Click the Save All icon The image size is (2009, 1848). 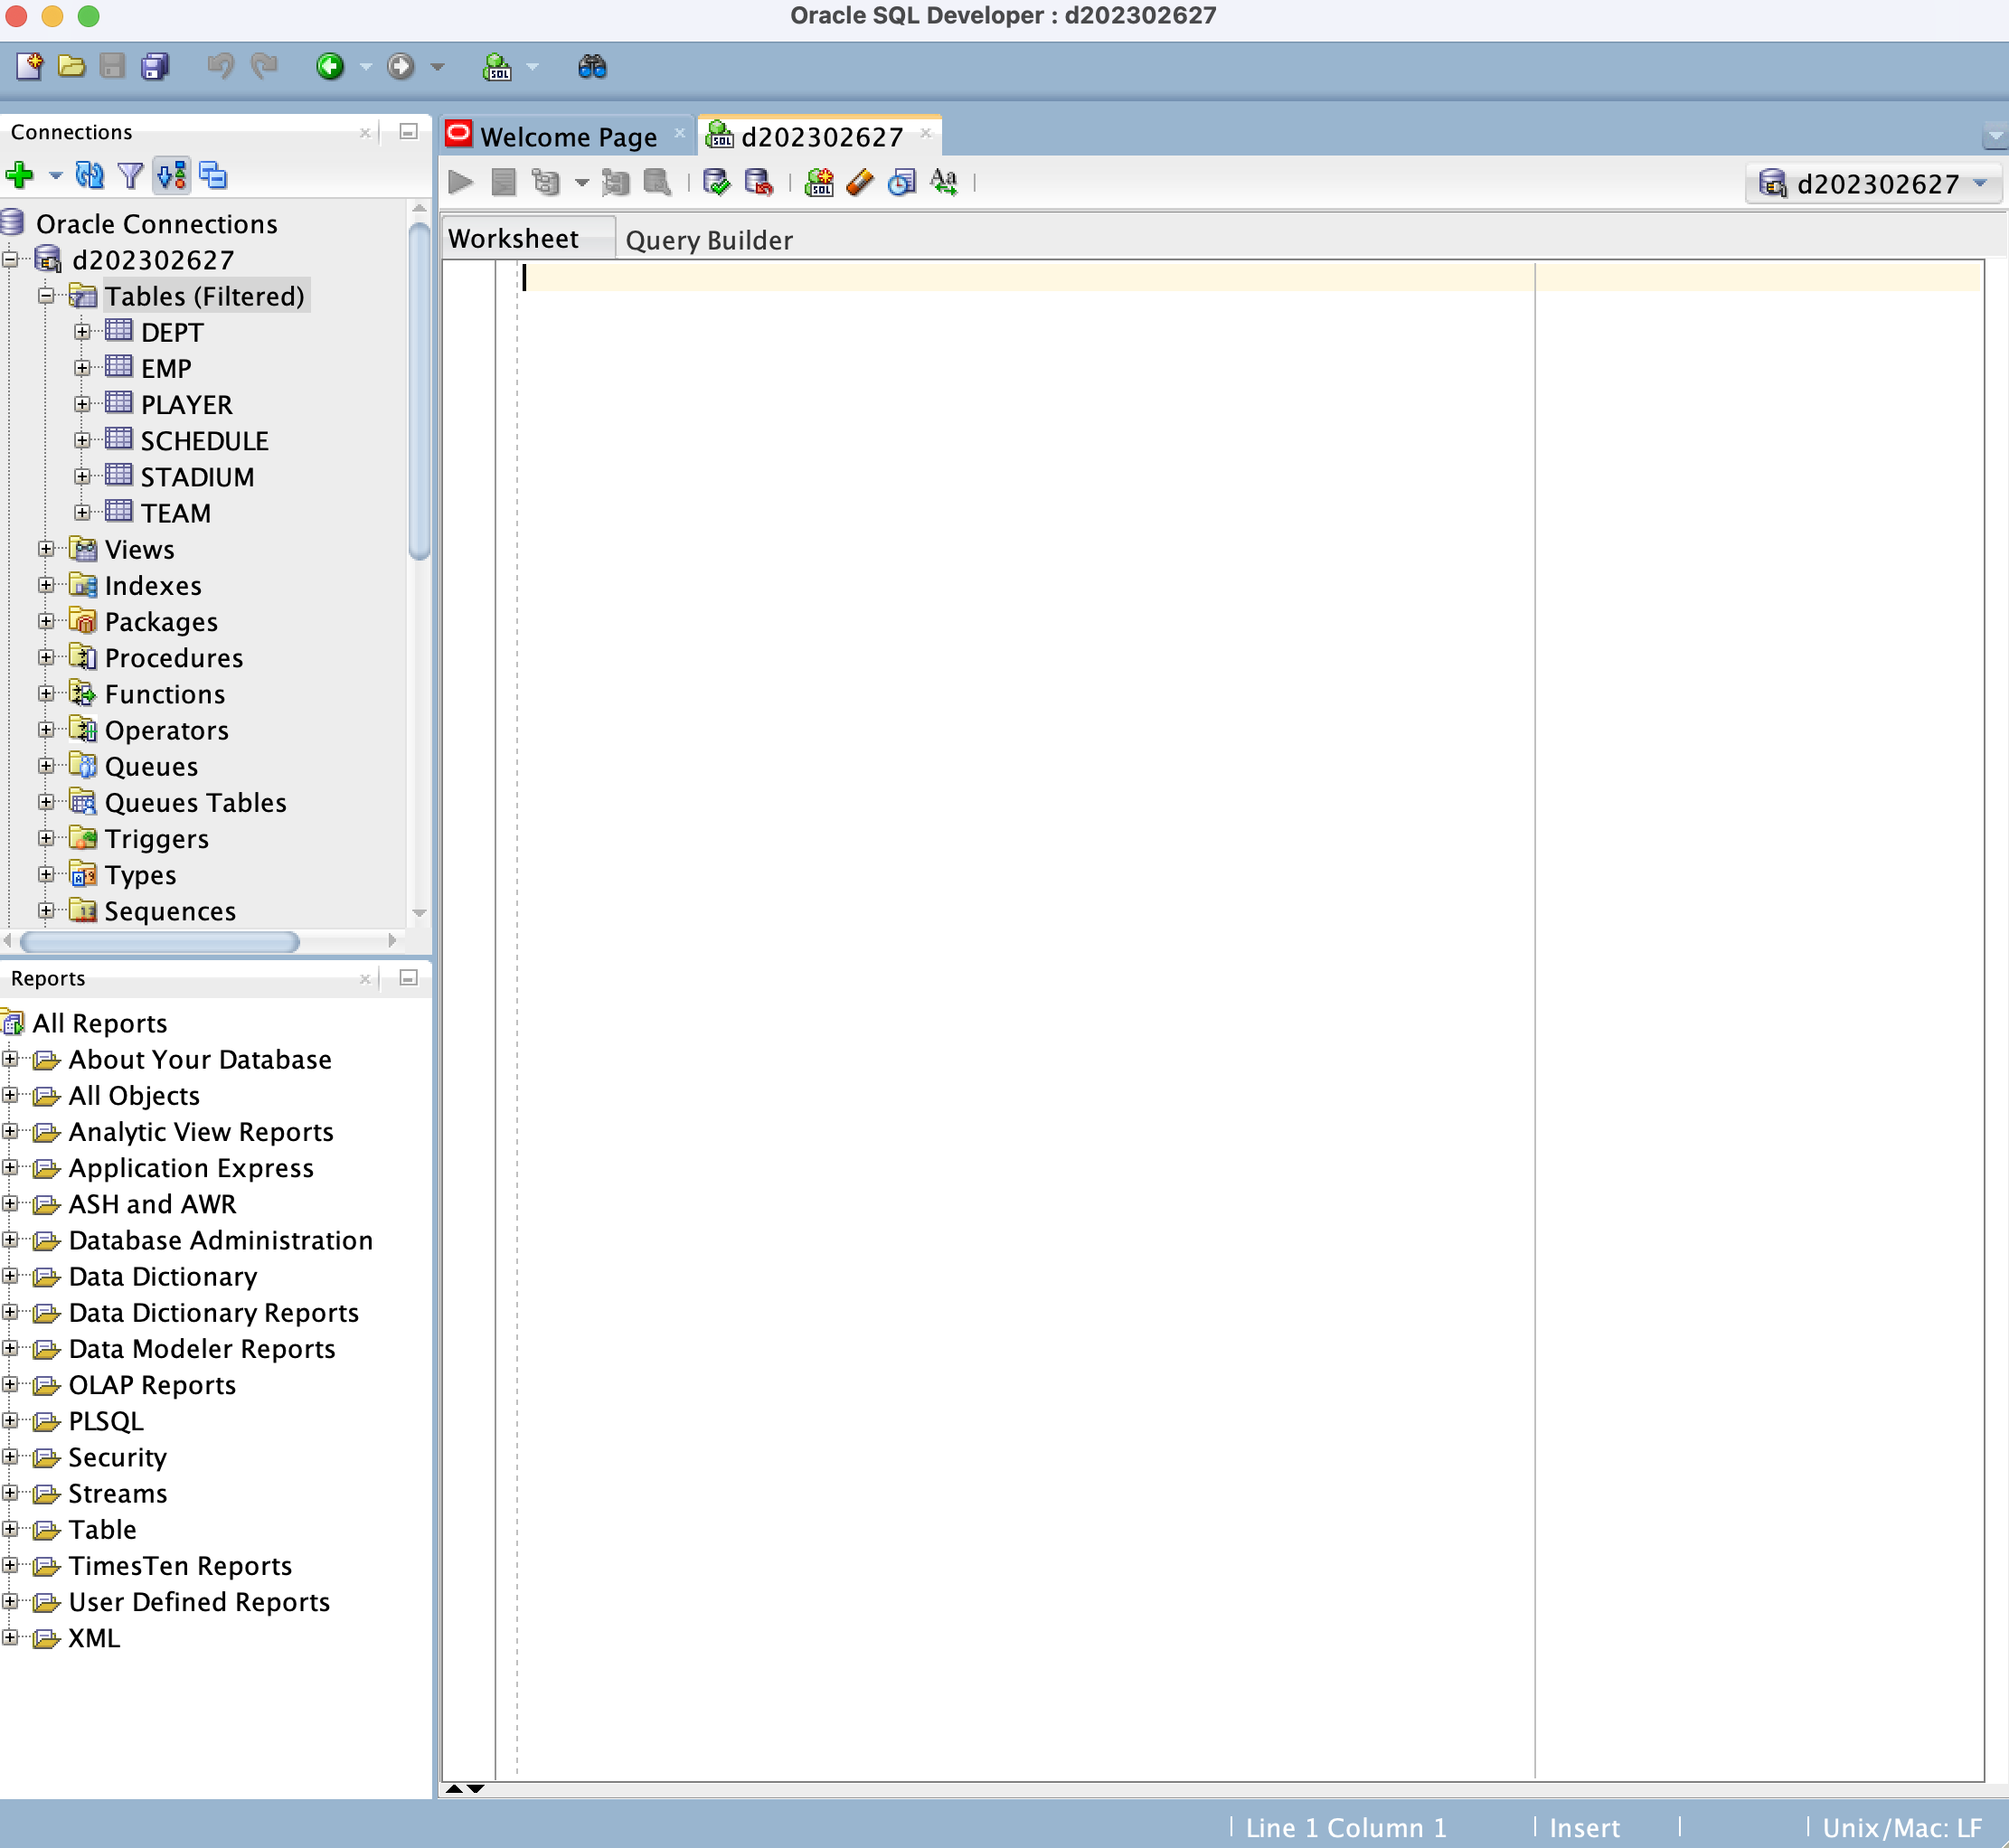tap(155, 67)
